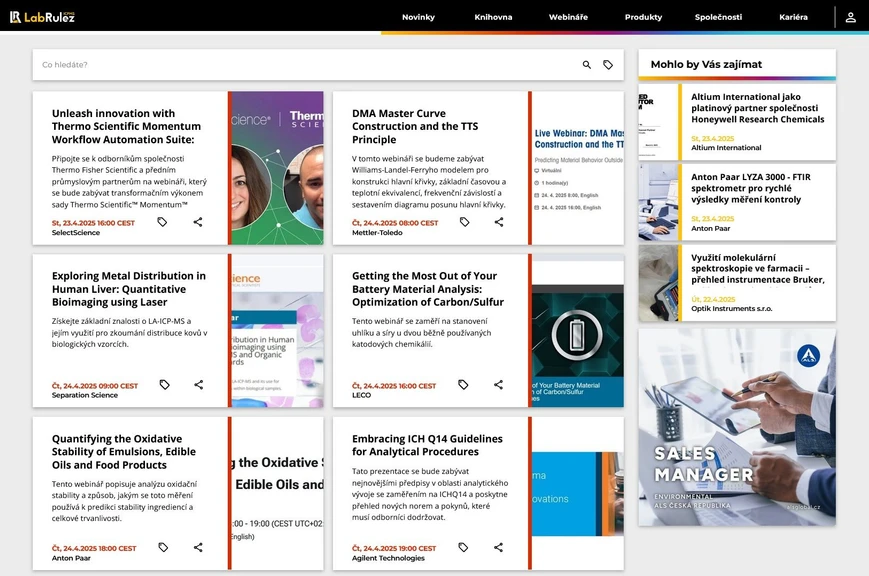This screenshot has width=869, height=576.
Task: Open the Společnosti menu
Action: click(x=718, y=17)
